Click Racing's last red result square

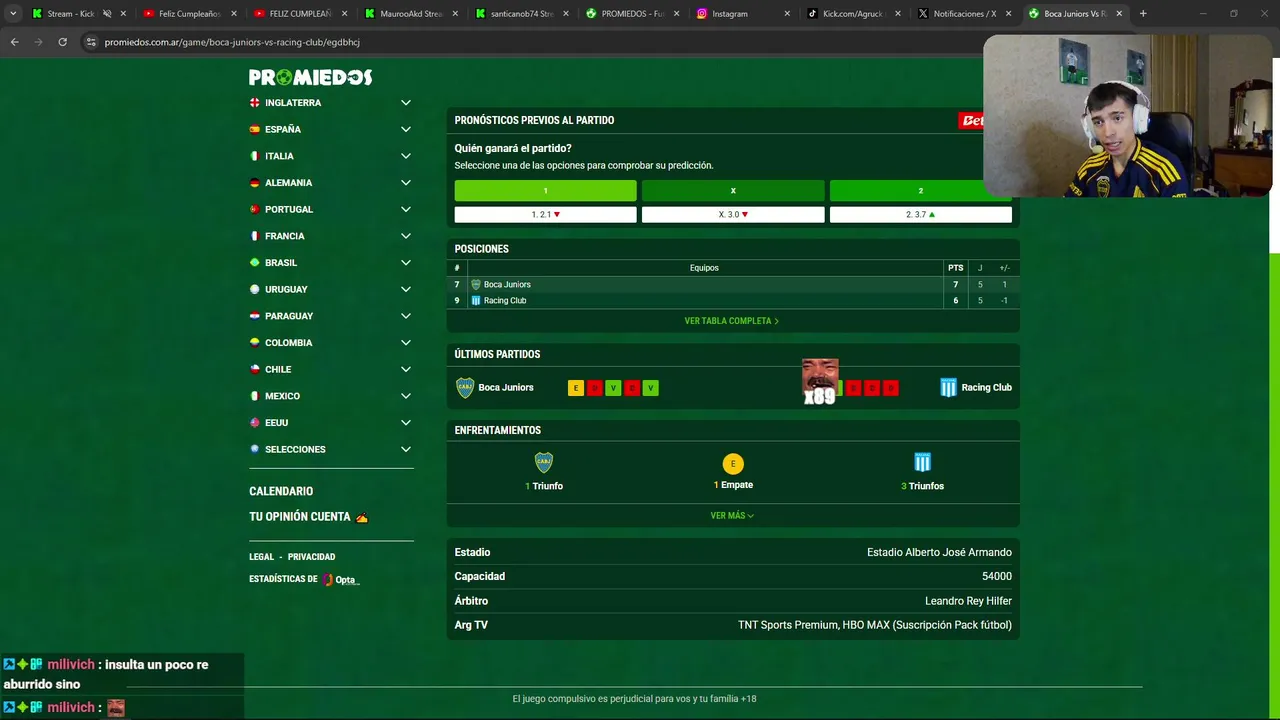(890, 388)
